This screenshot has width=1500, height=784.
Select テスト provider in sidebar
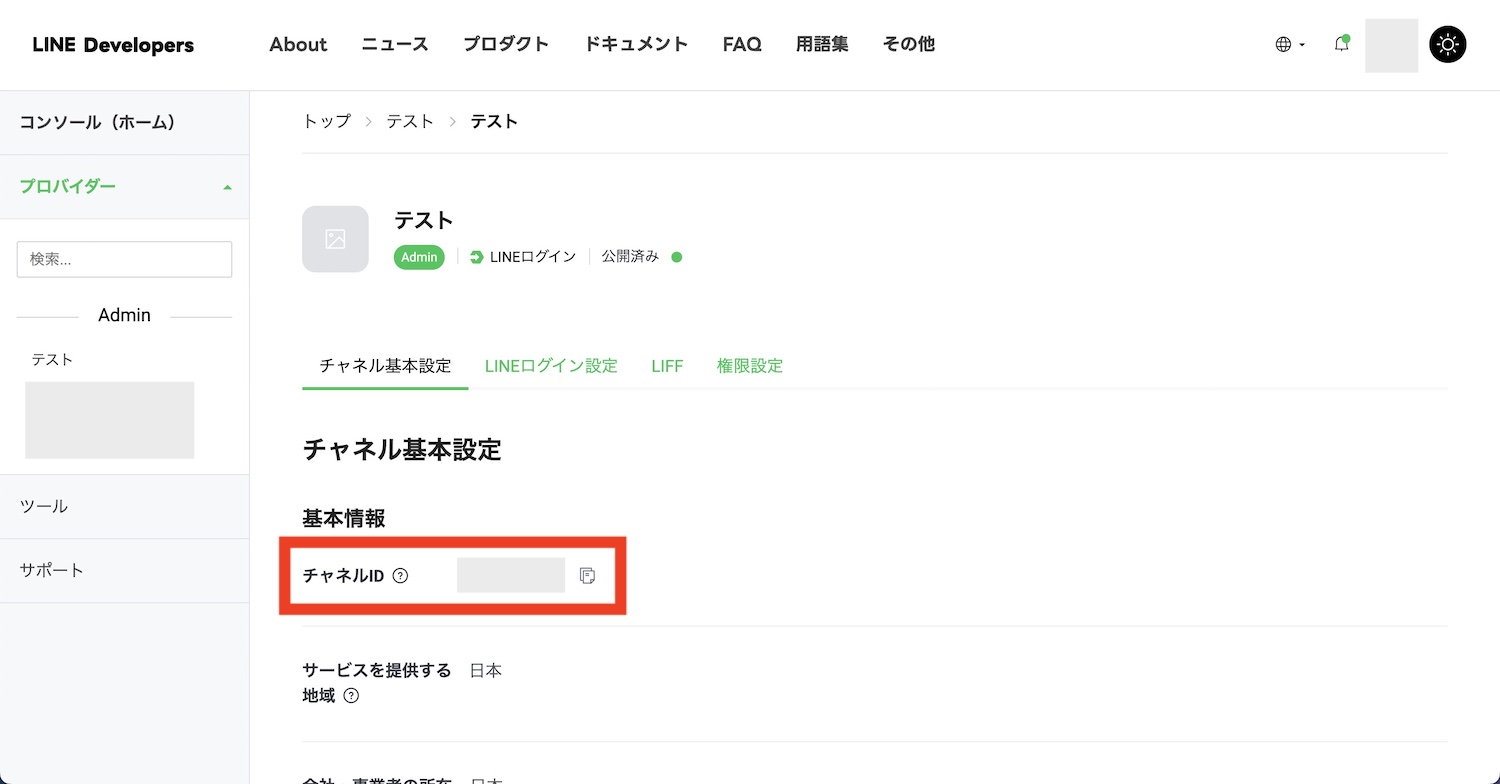[52, 359]
